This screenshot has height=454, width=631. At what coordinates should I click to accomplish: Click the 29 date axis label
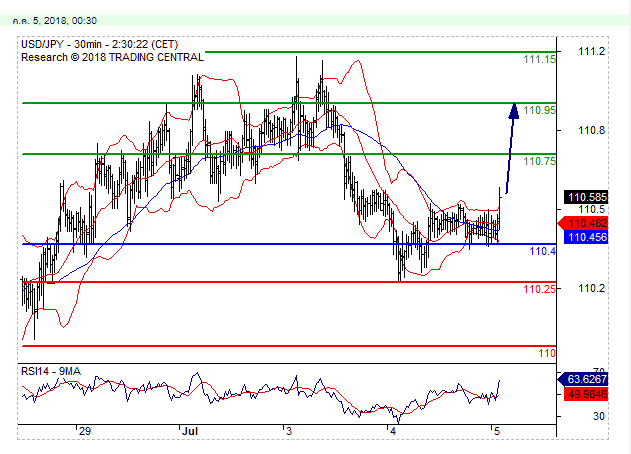point(85,431)
